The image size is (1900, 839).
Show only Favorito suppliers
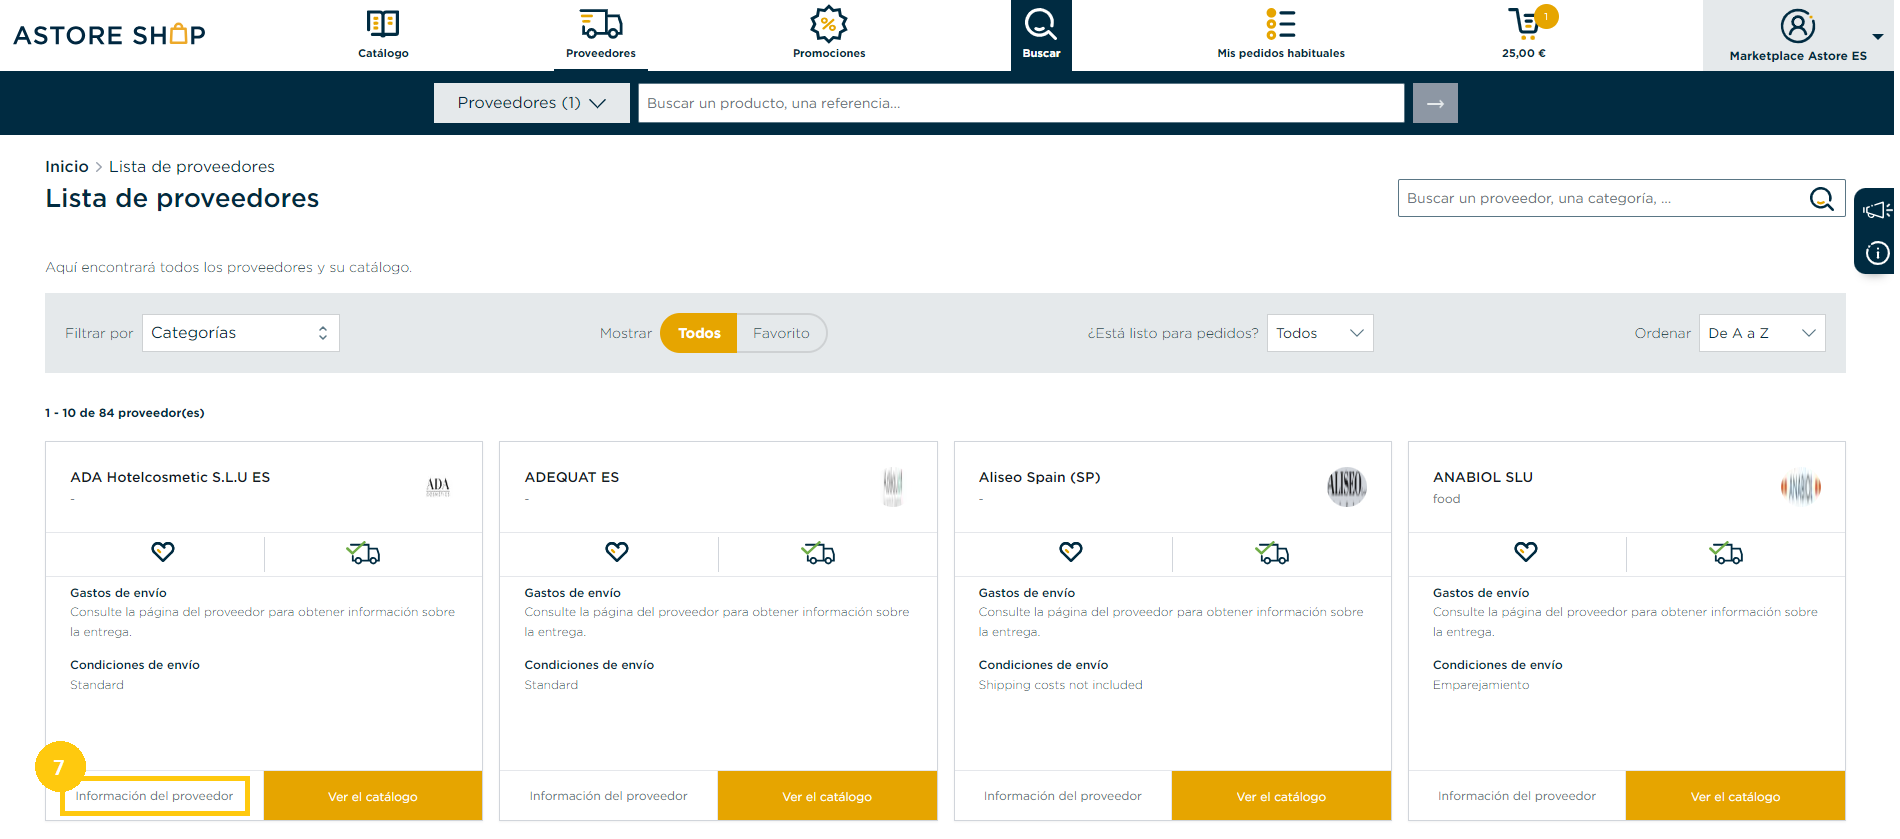(781, 333)
